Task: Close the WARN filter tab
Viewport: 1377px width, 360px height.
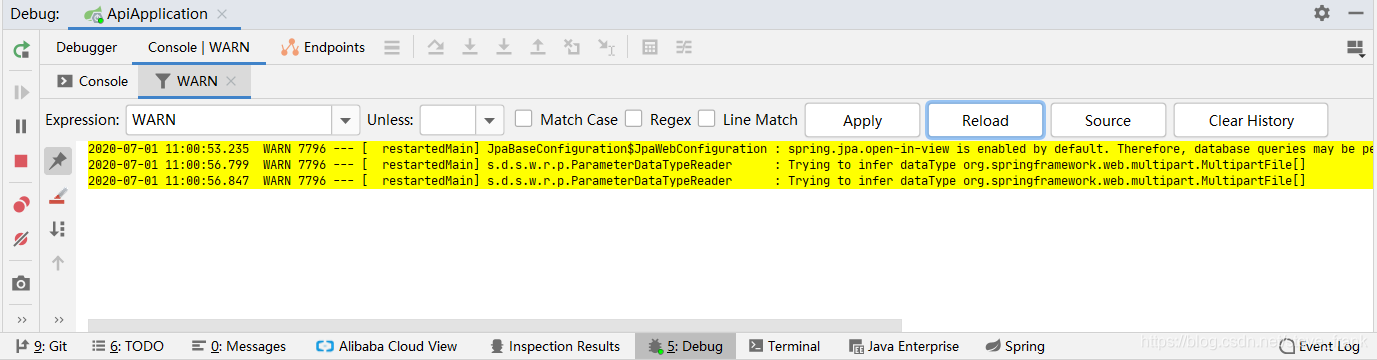Action: click(231, 81)
